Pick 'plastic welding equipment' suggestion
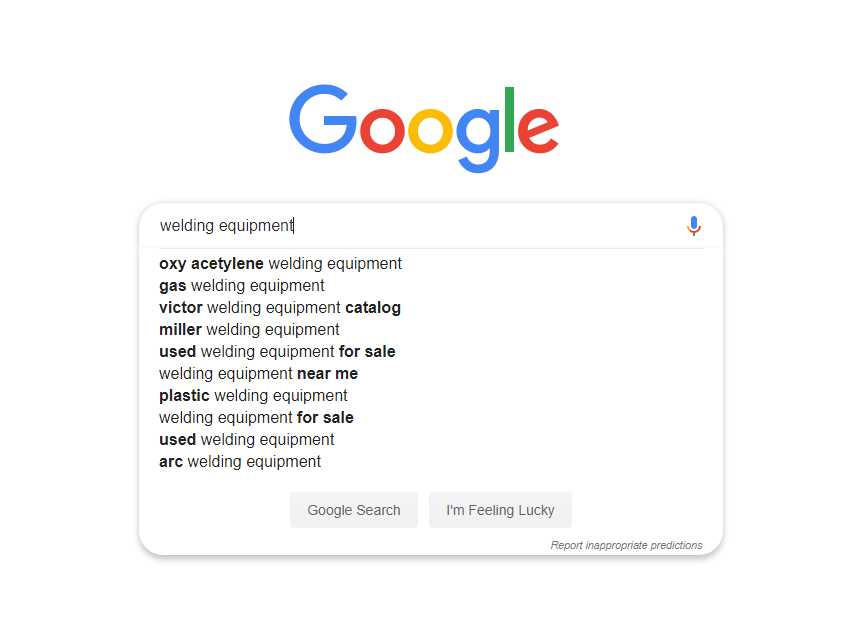This screenshot has height=619, width=856. (253, 396)
